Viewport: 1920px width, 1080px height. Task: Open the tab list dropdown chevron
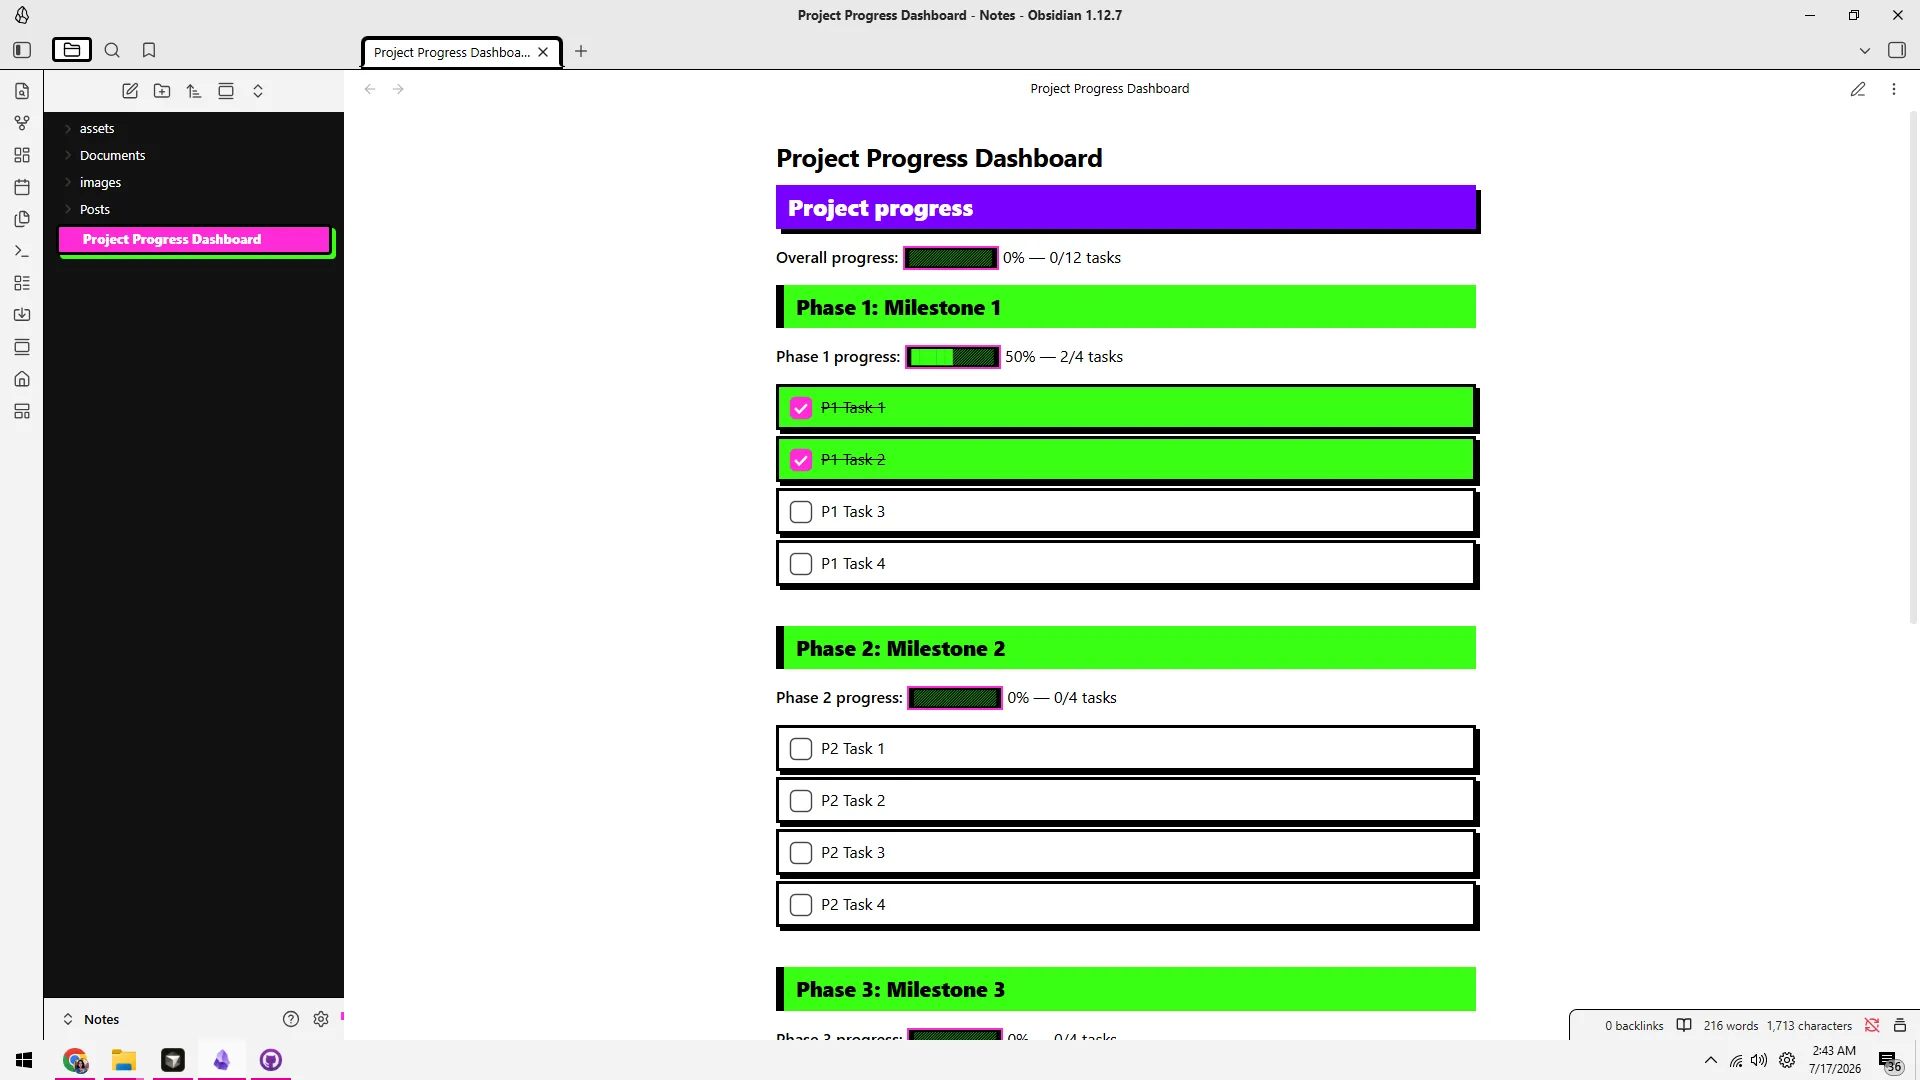1865,50
